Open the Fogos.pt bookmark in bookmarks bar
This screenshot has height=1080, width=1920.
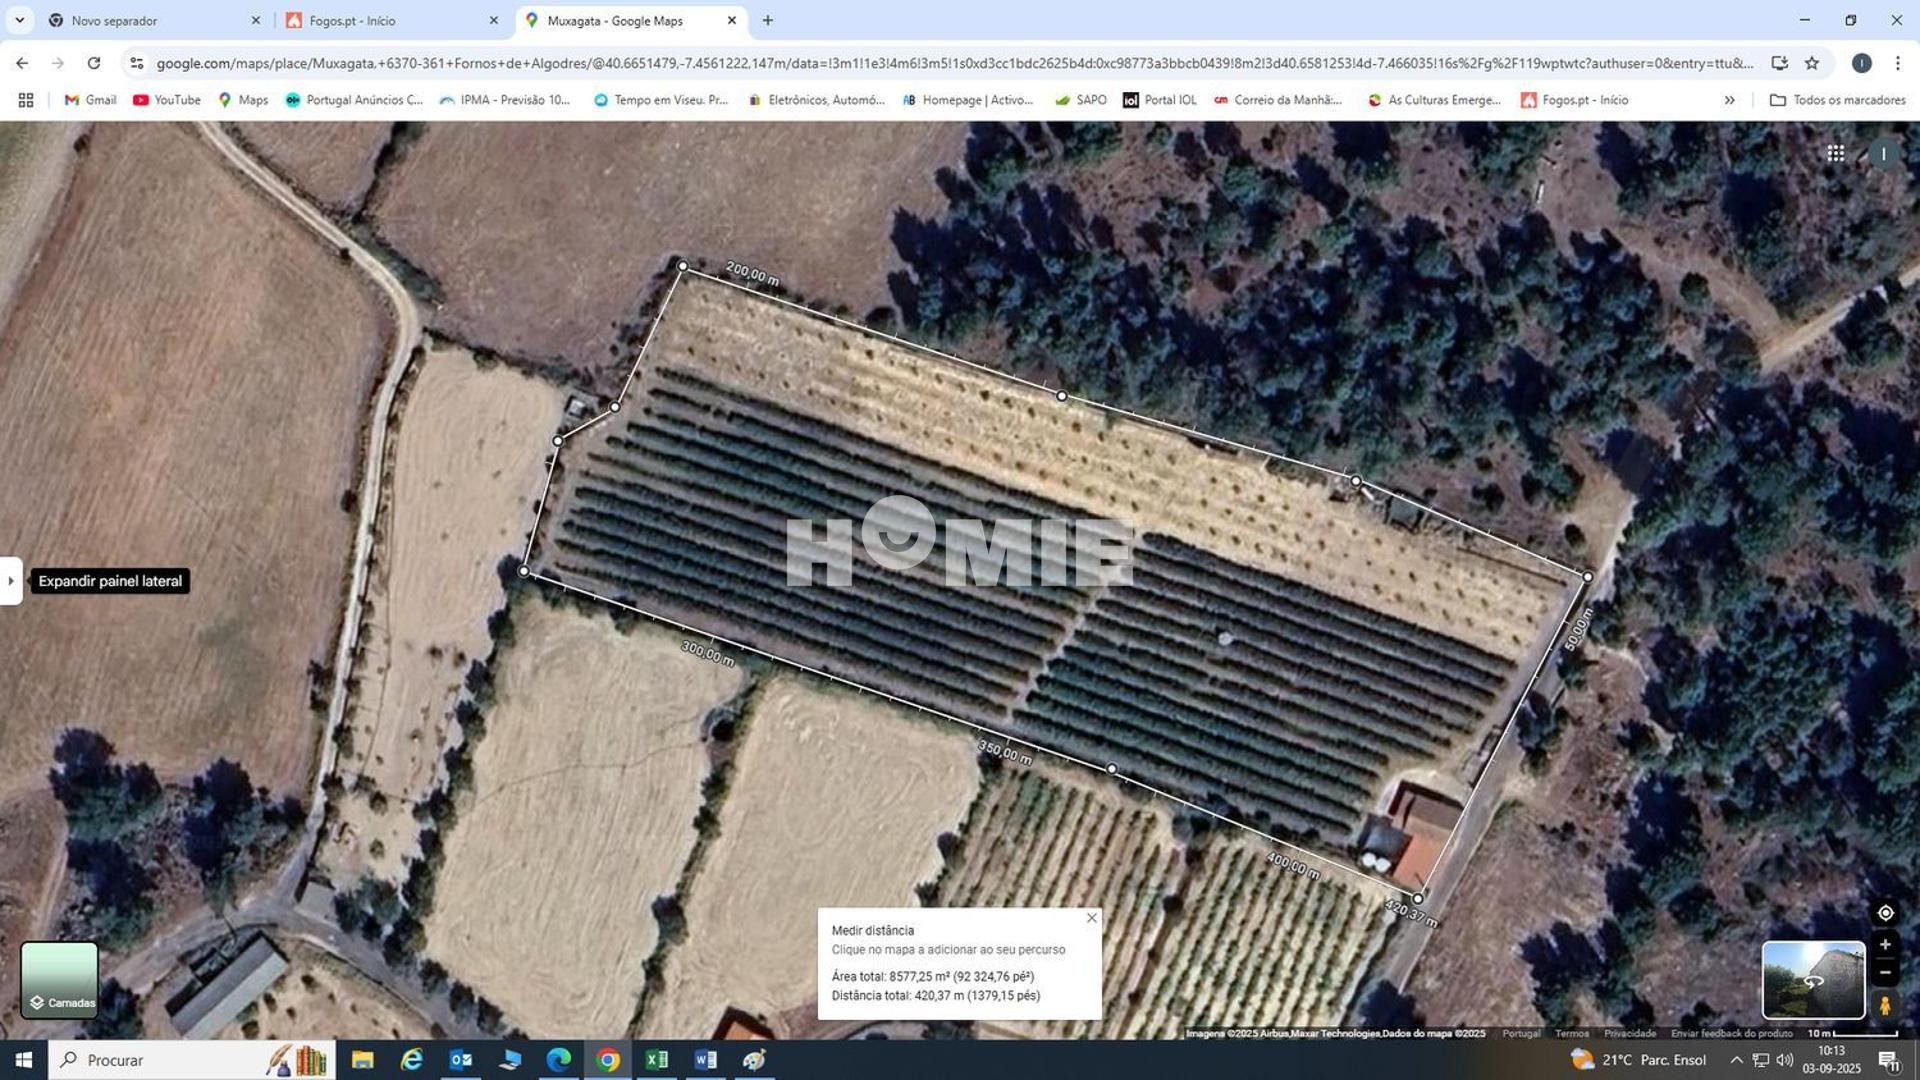(1575, 100)
